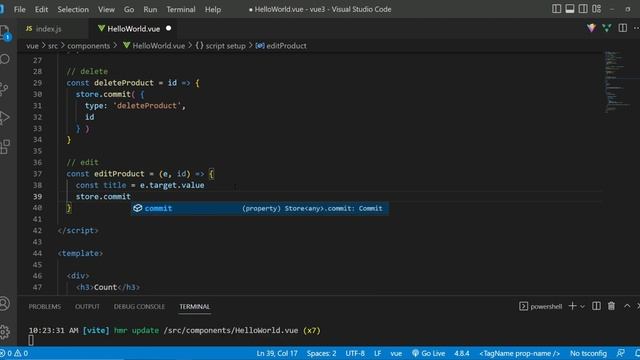Click the script setup breadcrumb segment
The image size is (640, 360).
(220, 46)
